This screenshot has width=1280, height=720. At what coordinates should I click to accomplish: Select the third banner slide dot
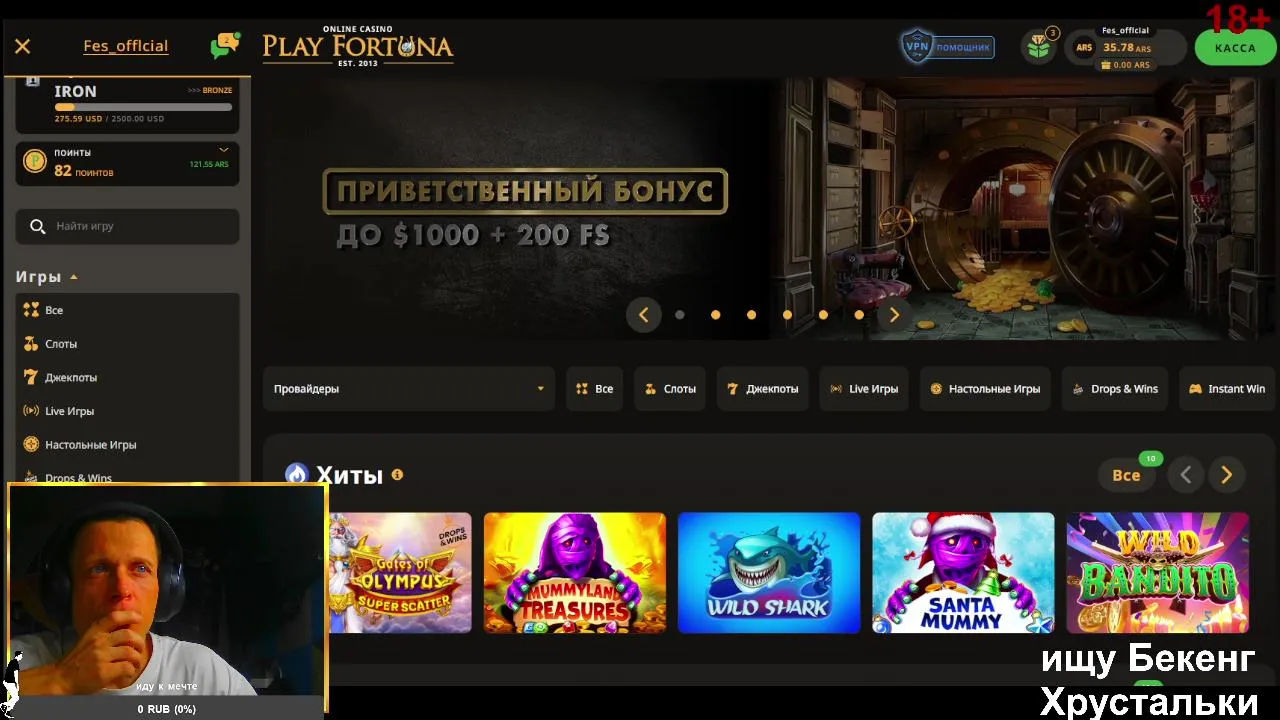point(751,315)
